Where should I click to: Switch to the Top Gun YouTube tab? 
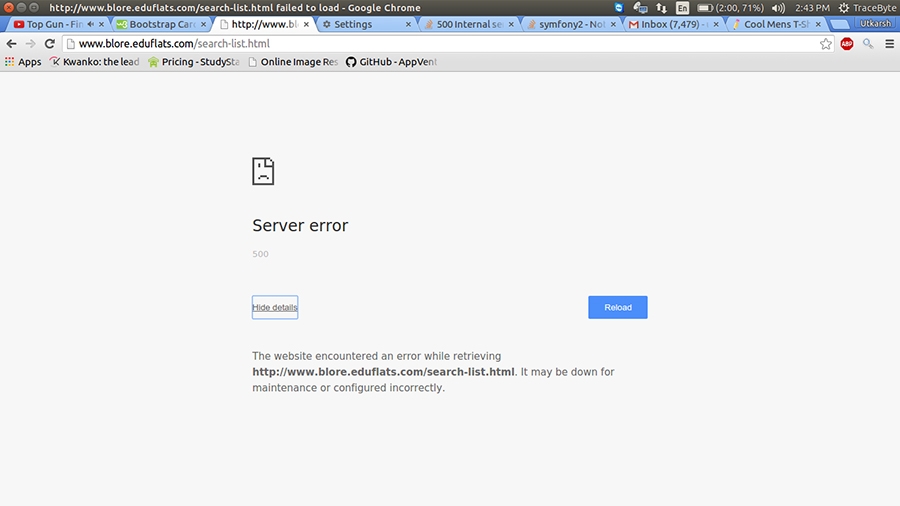(55, 24)
